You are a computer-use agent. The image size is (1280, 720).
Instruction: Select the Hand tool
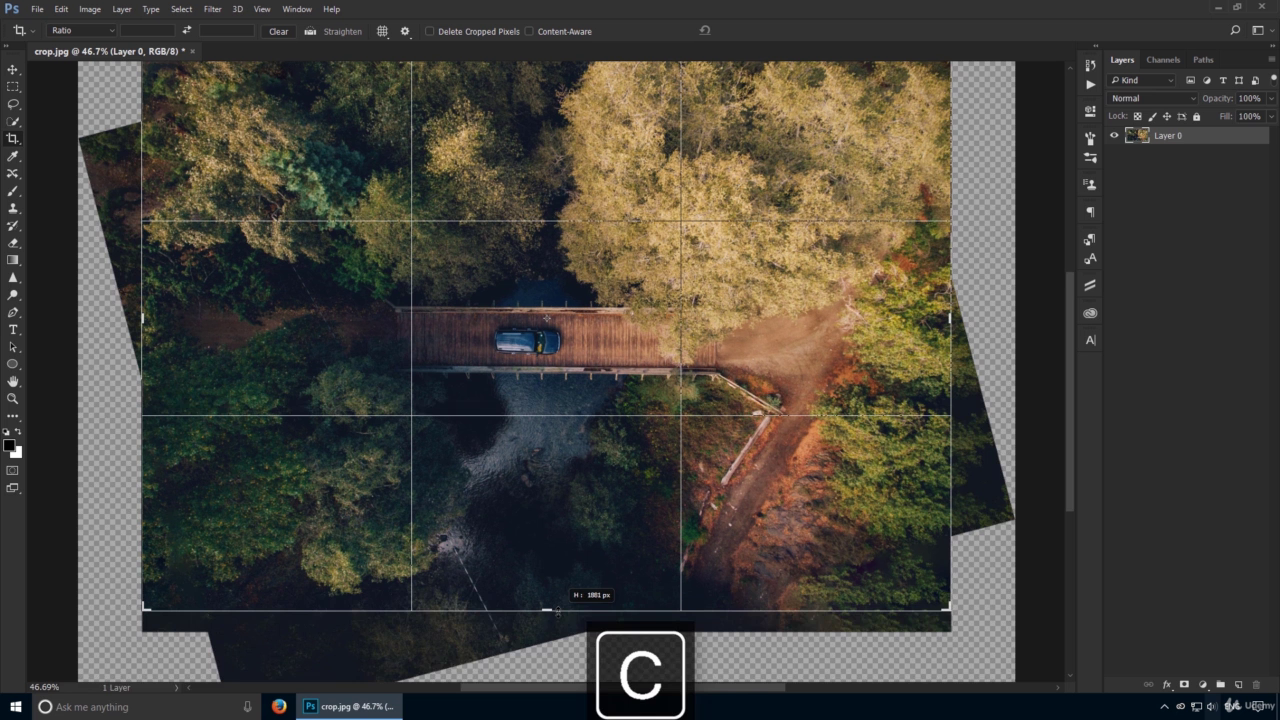click(13, 381)
